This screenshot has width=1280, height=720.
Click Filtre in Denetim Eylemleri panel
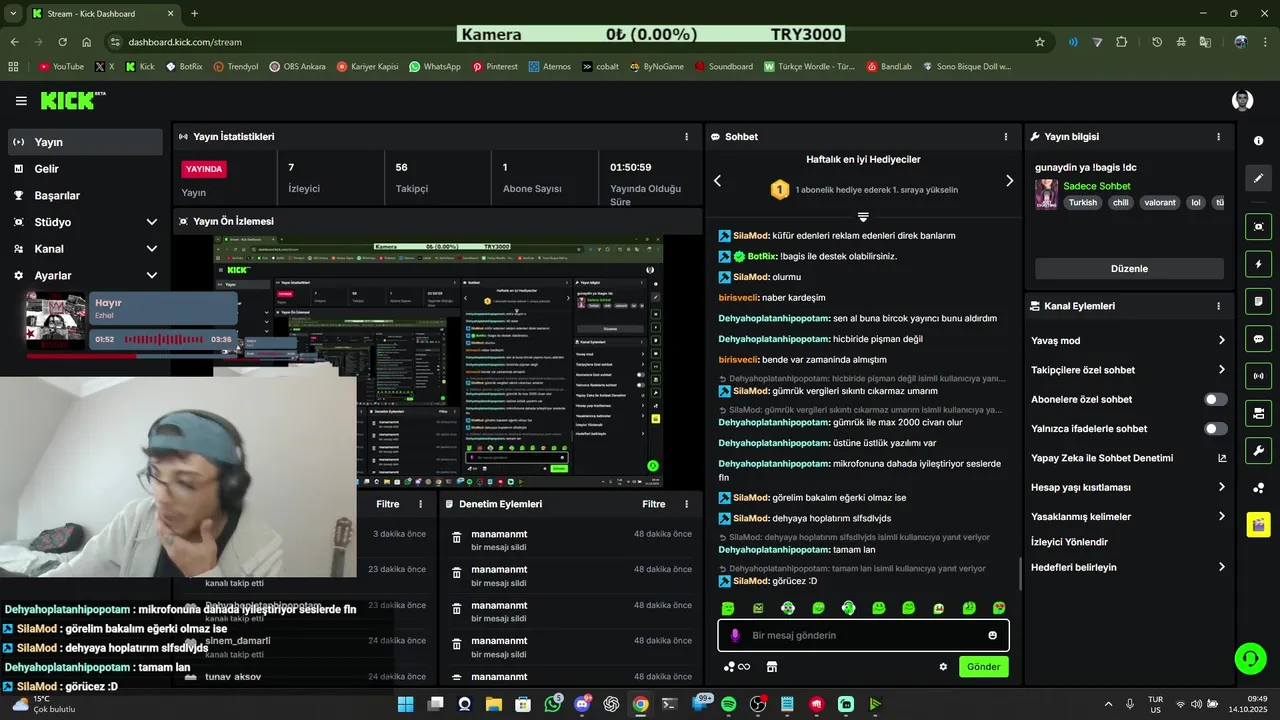(x=654, y=504)
